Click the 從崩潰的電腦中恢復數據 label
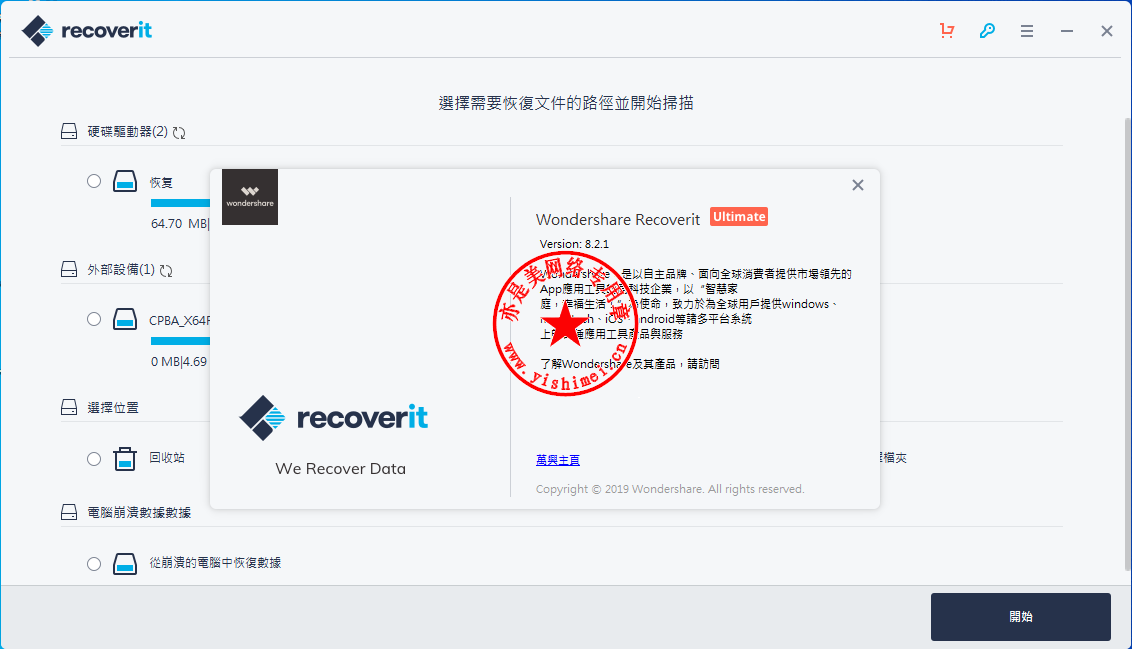 215,562
